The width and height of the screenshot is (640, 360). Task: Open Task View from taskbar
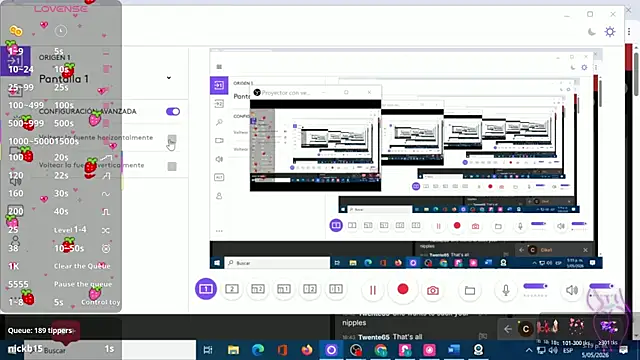coord(208,350)
